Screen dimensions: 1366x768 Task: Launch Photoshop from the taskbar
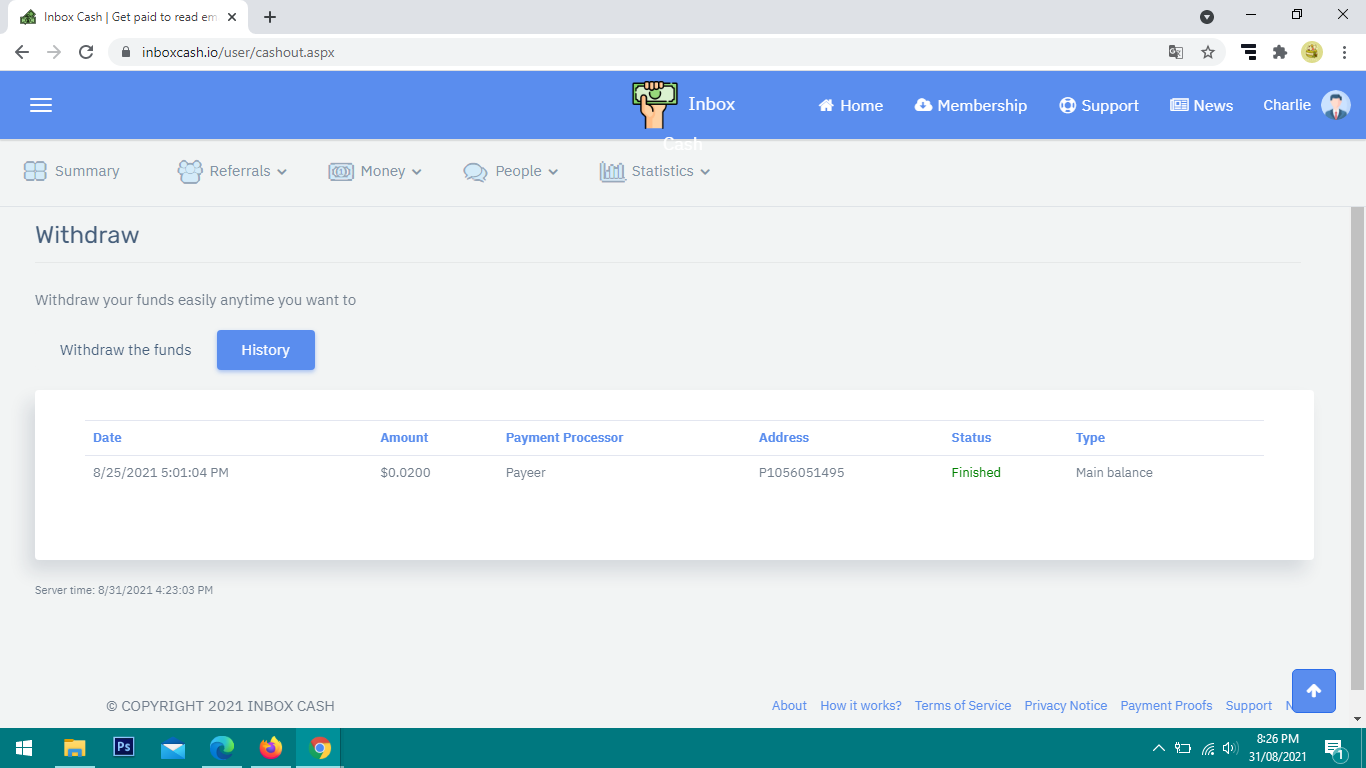(x=123, y=747)
